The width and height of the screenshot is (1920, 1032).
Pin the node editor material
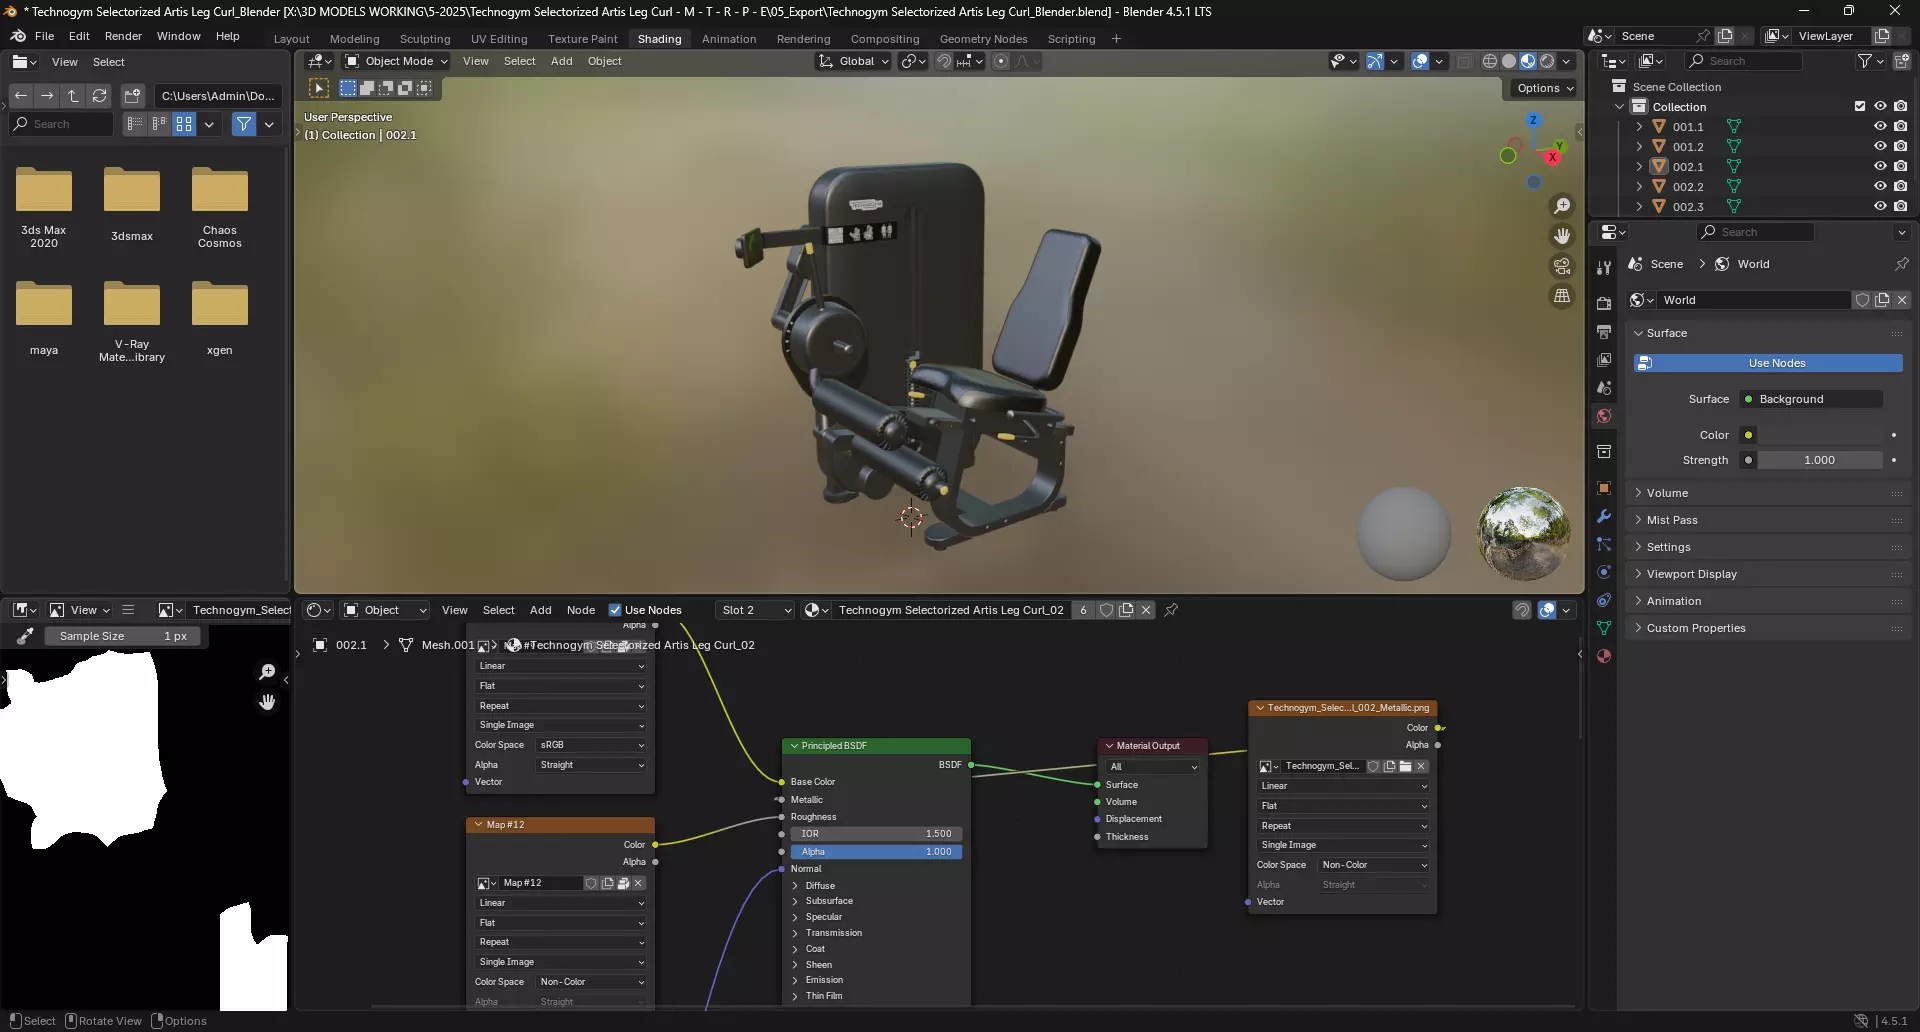(x=1171, y=610)
